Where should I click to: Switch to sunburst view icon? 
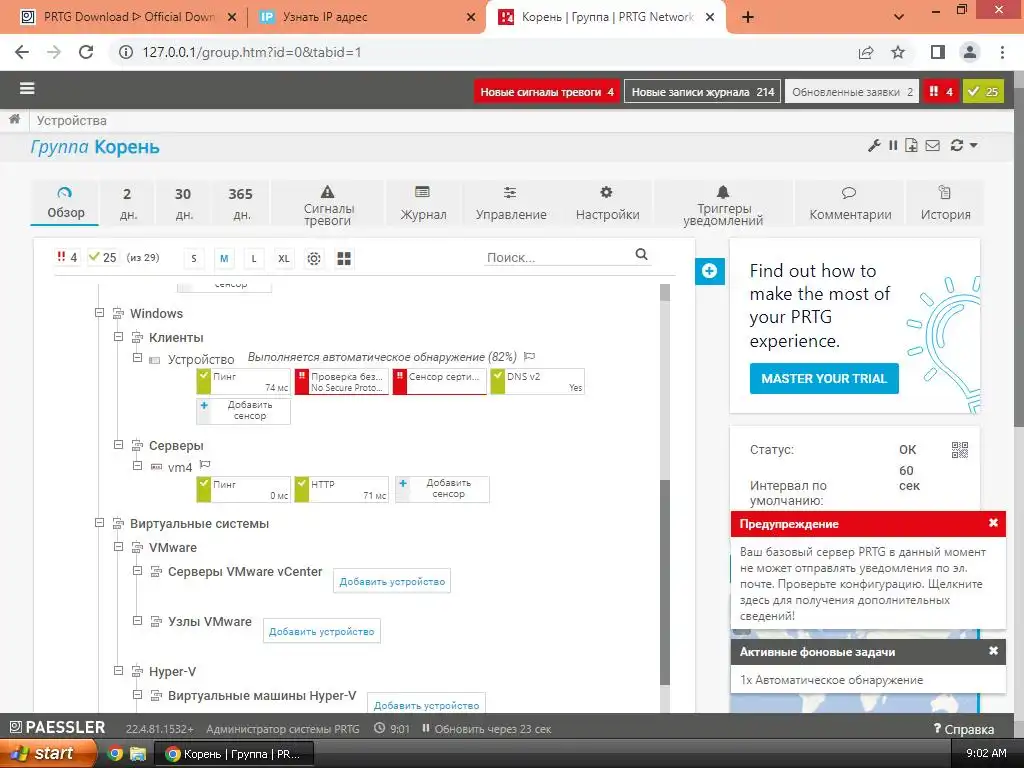pos(314,259)
